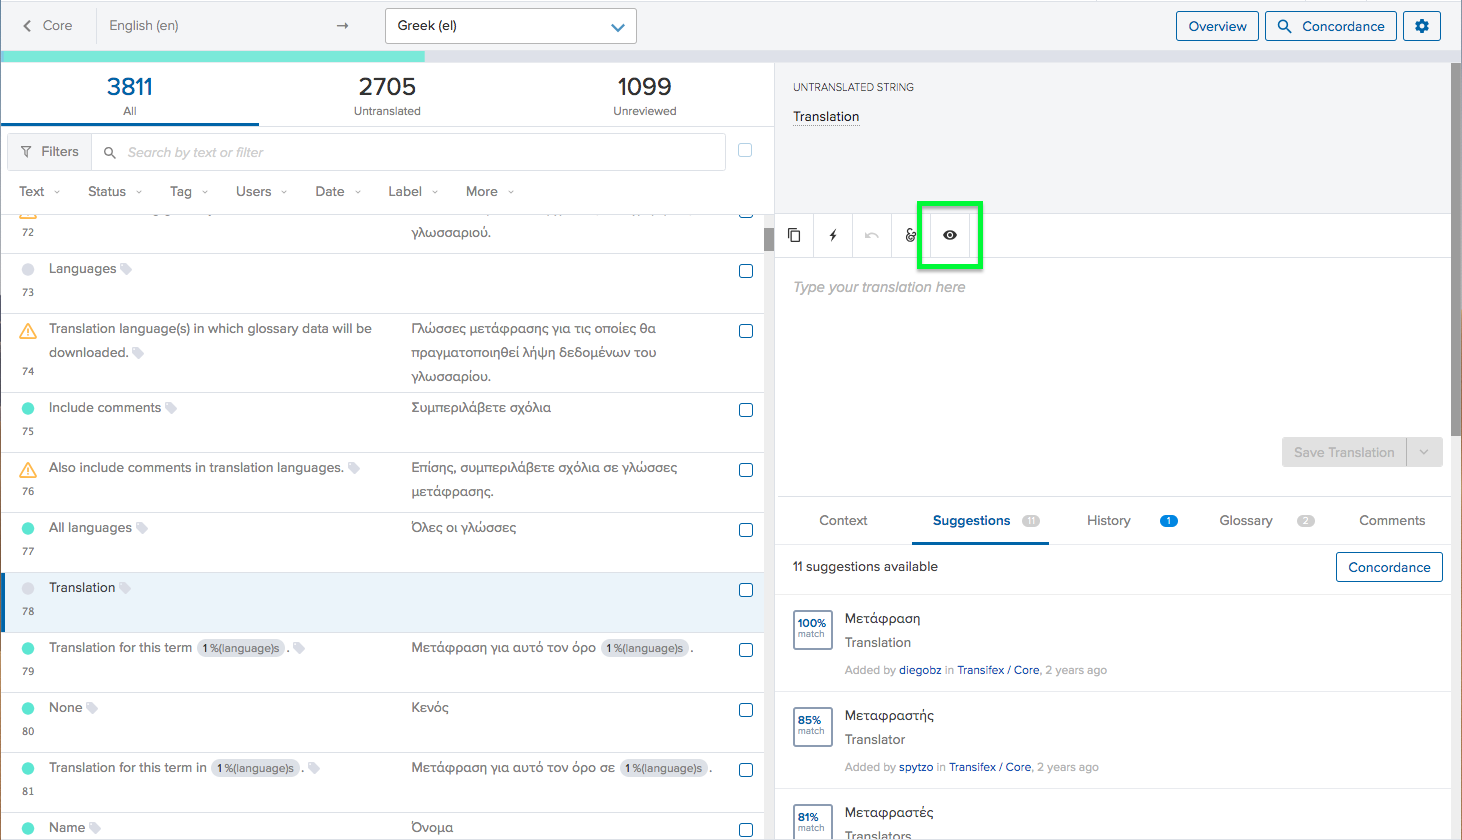
Task: Open diegobz user link
Action: pyautogui.click(x=920, y=670)
